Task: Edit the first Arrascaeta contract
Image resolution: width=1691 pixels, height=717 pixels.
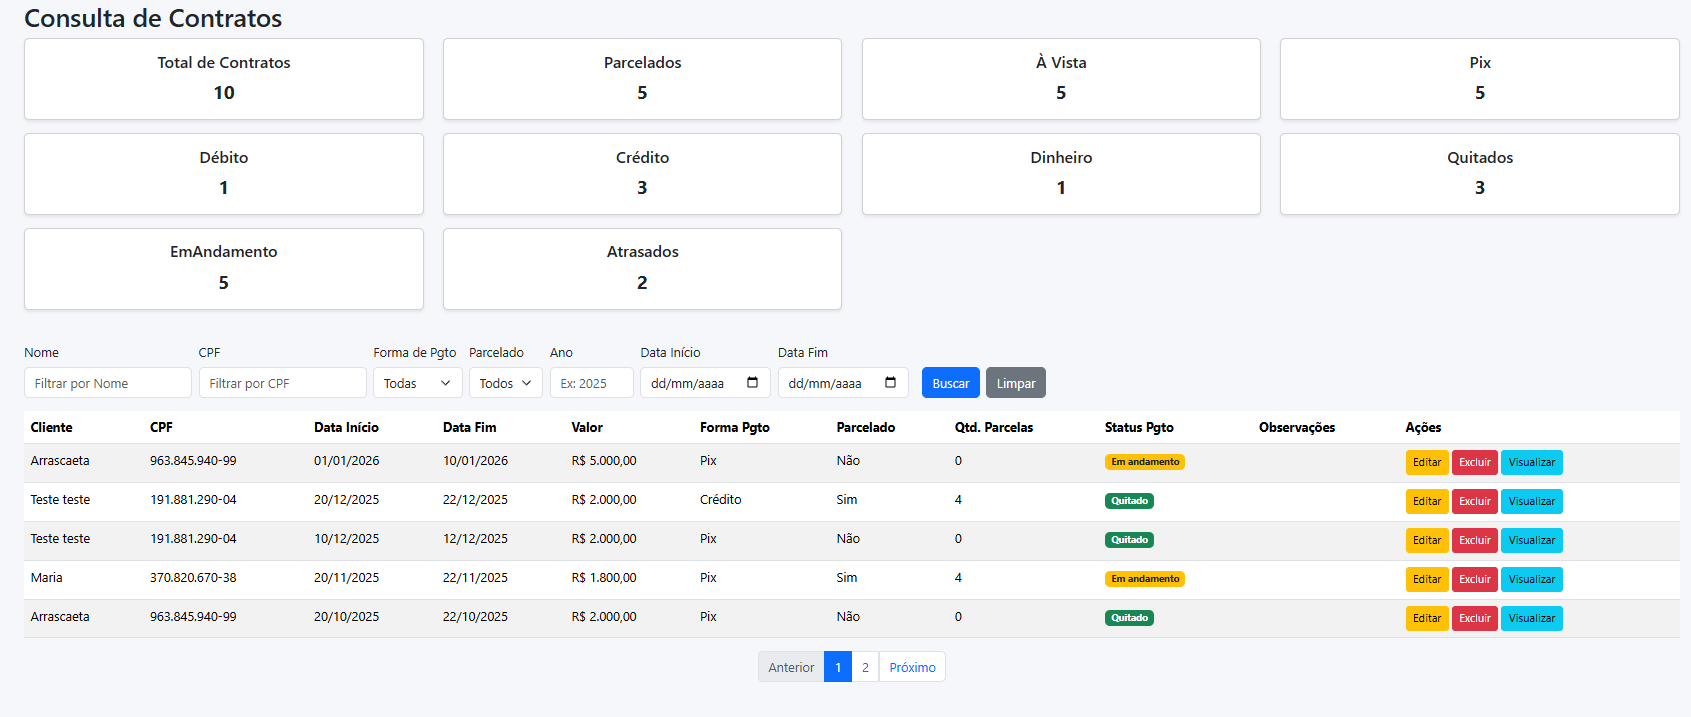Action: click(1426, 462)
